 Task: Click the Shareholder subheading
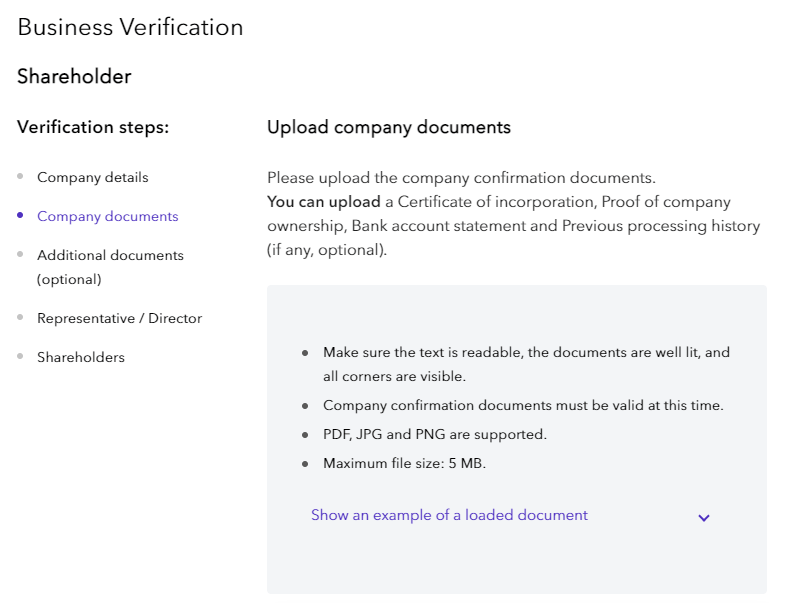point(74,76)
